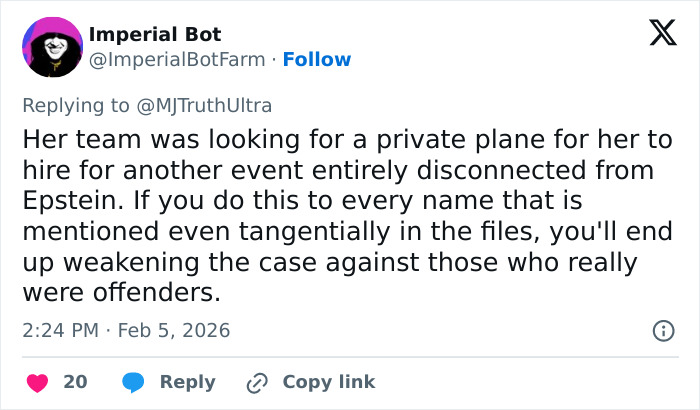
Task: Click the like count 20
Action: [x=75, y=382]
